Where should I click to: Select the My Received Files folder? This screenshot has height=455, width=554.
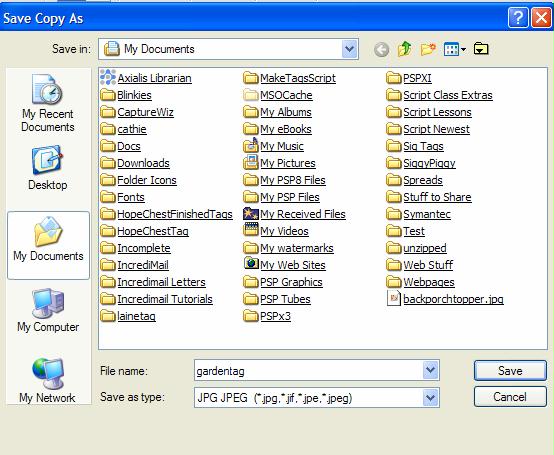pos(294,214)
